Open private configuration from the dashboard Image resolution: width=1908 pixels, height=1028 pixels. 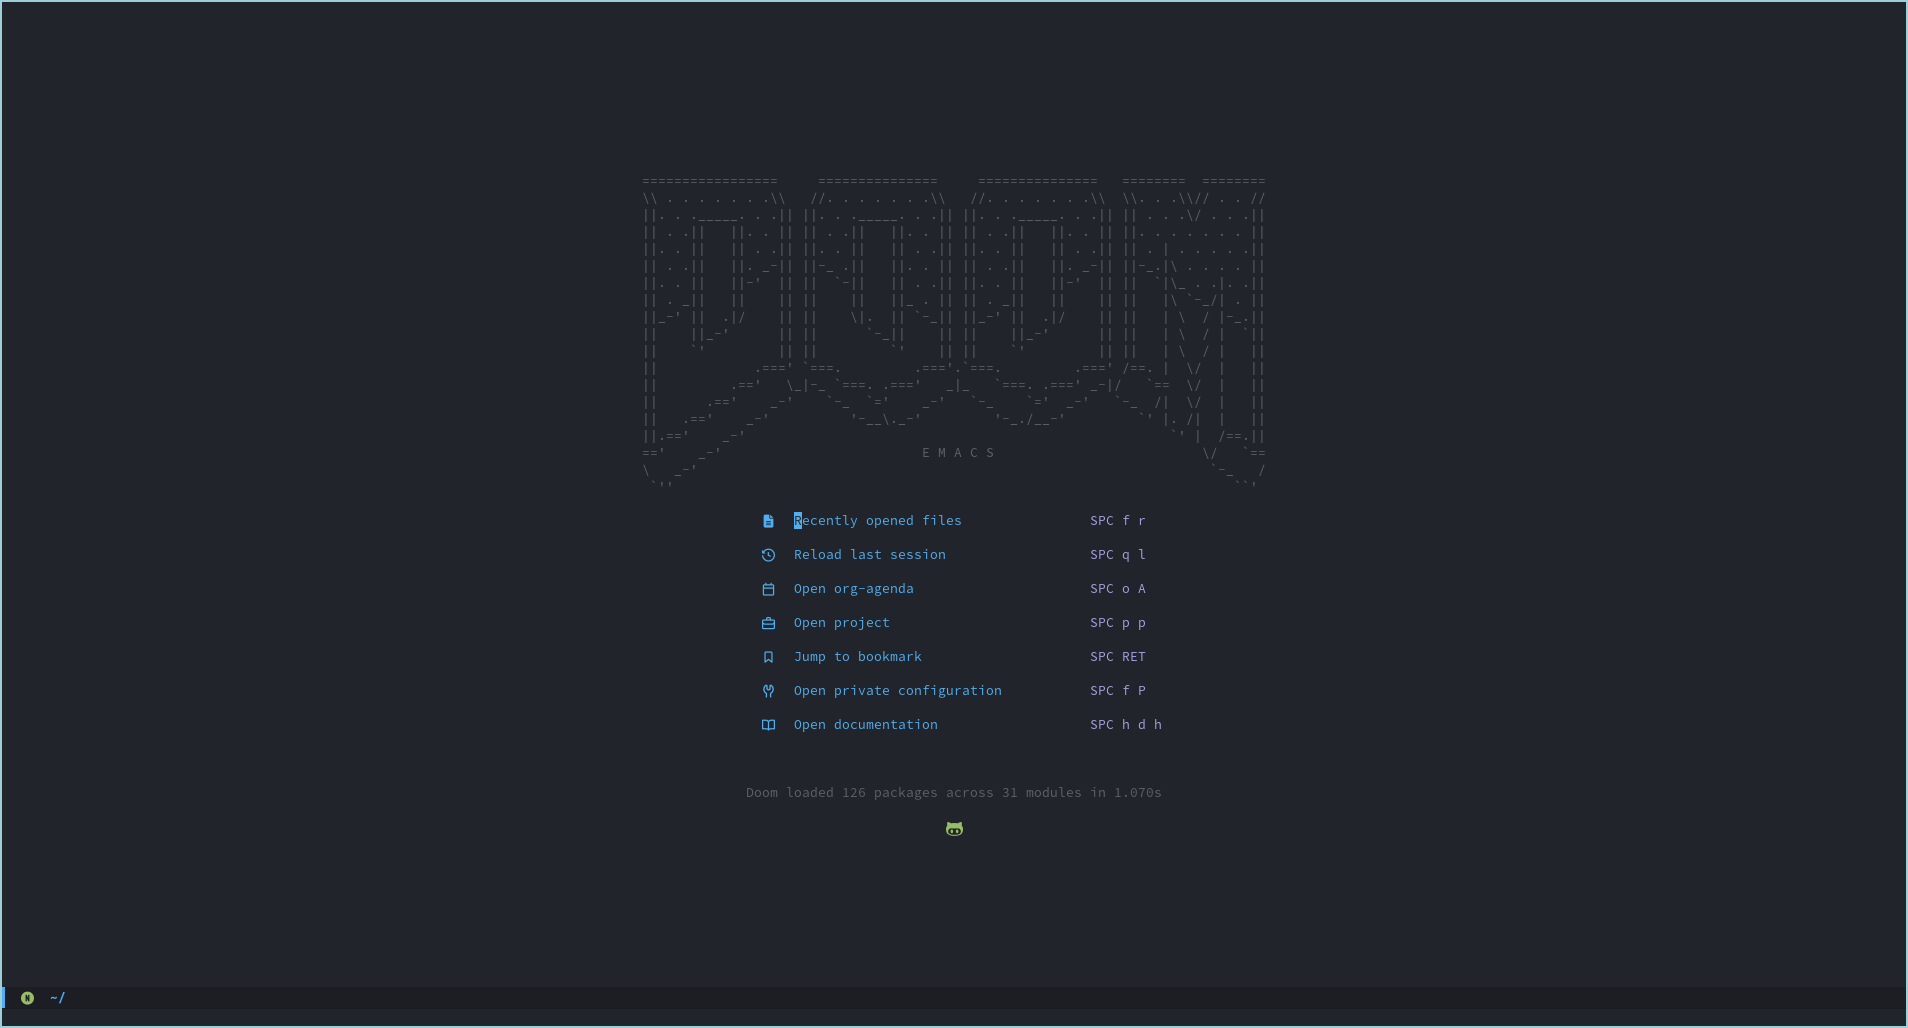(x=897, y=691)
